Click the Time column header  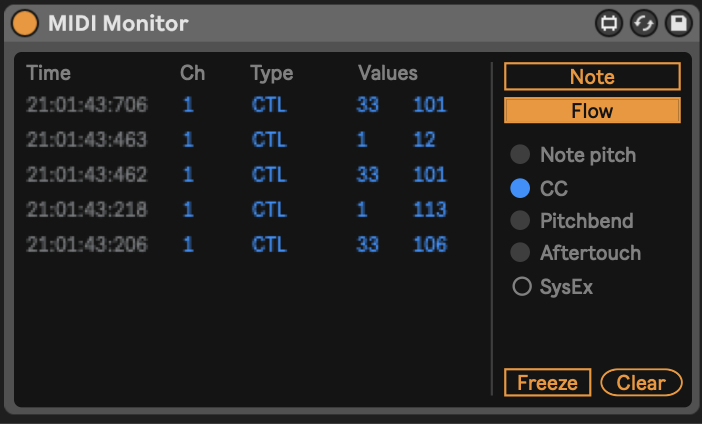49,73
